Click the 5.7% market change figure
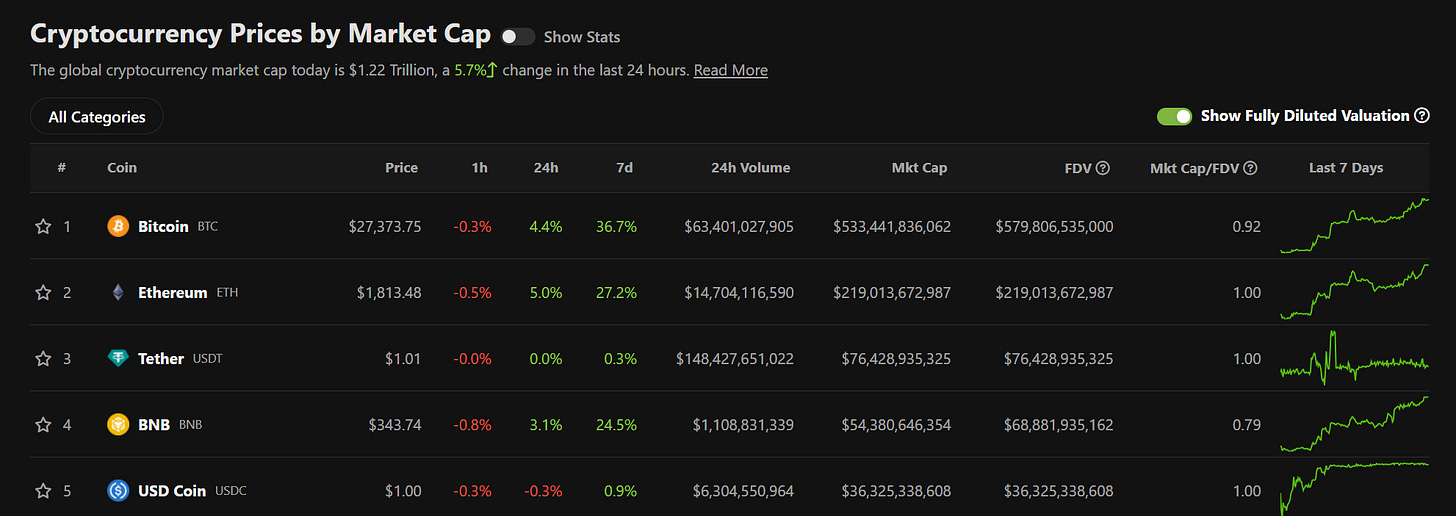Screen dimensions: 1456x516 tap(469, 70)
